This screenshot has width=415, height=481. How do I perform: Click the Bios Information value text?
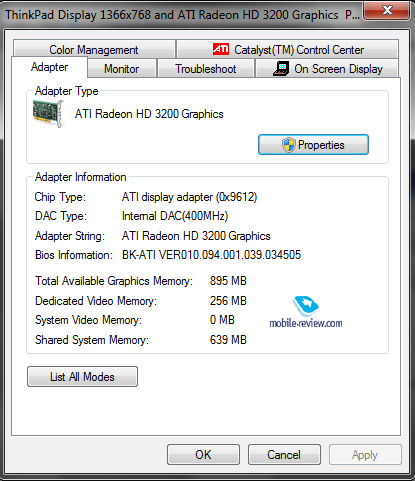211,255
